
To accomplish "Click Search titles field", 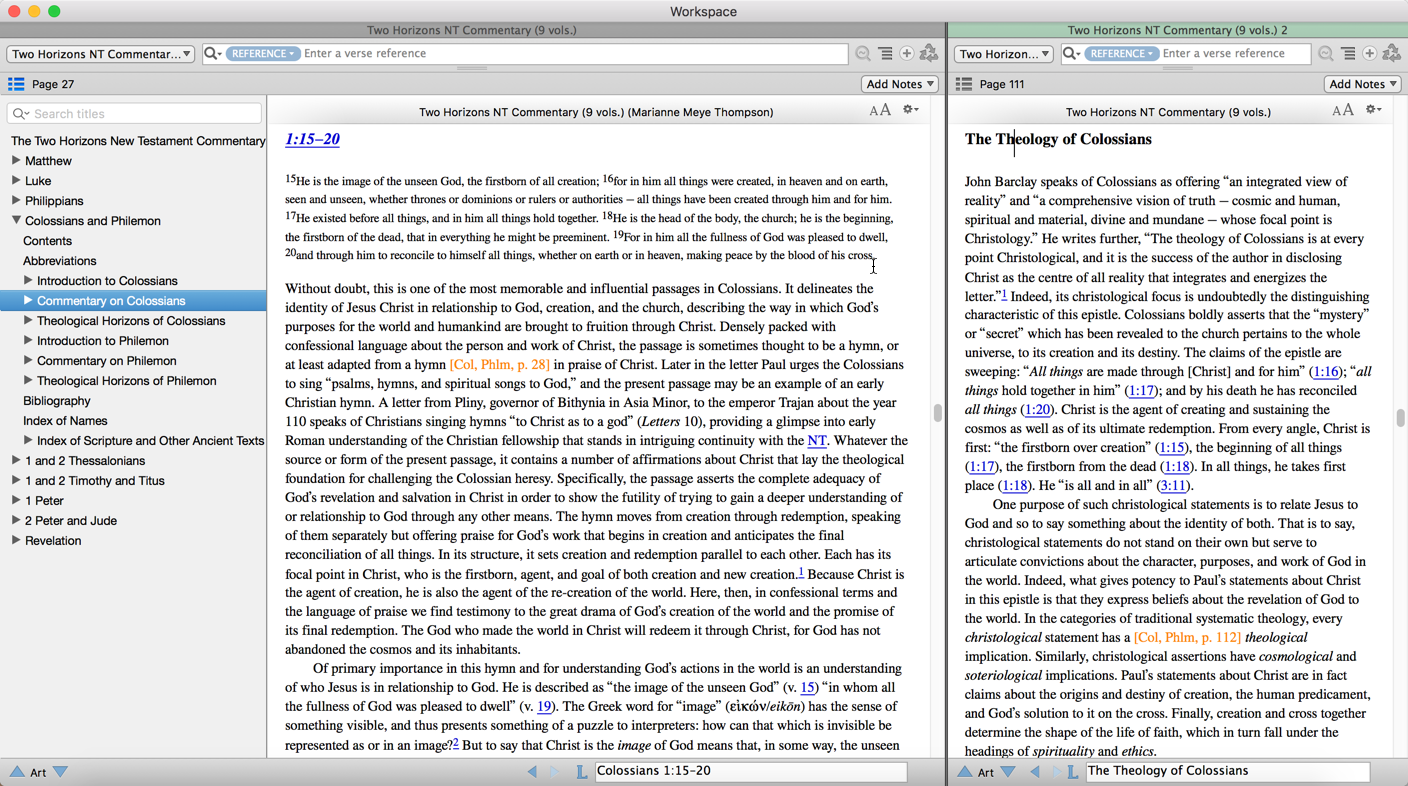I will (135, 114).
